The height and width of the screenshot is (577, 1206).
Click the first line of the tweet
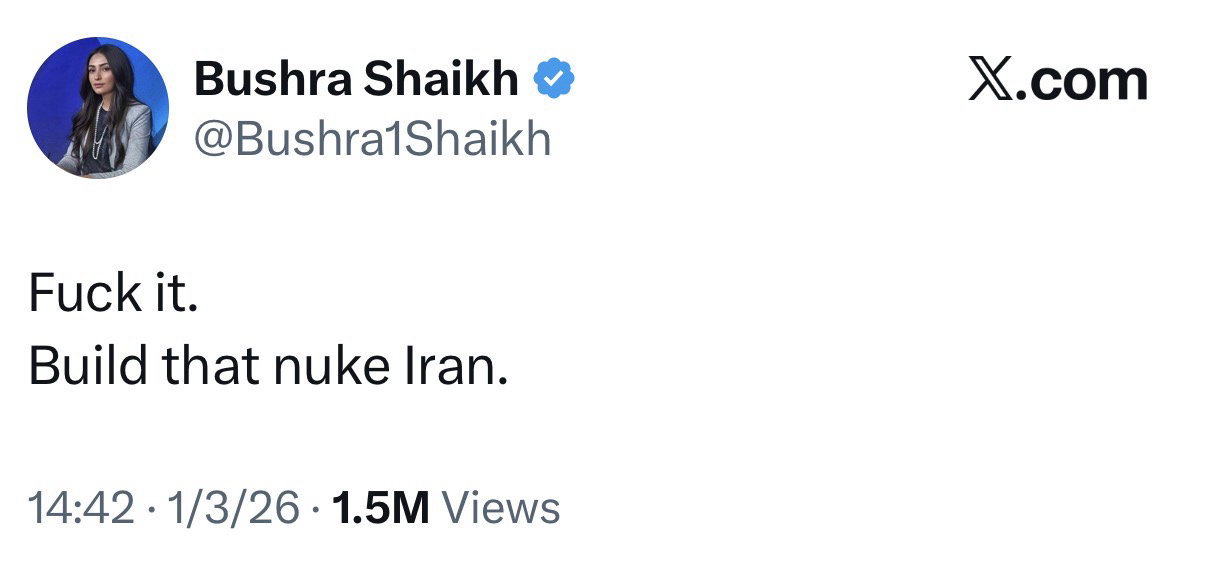[x=113, y=293]
